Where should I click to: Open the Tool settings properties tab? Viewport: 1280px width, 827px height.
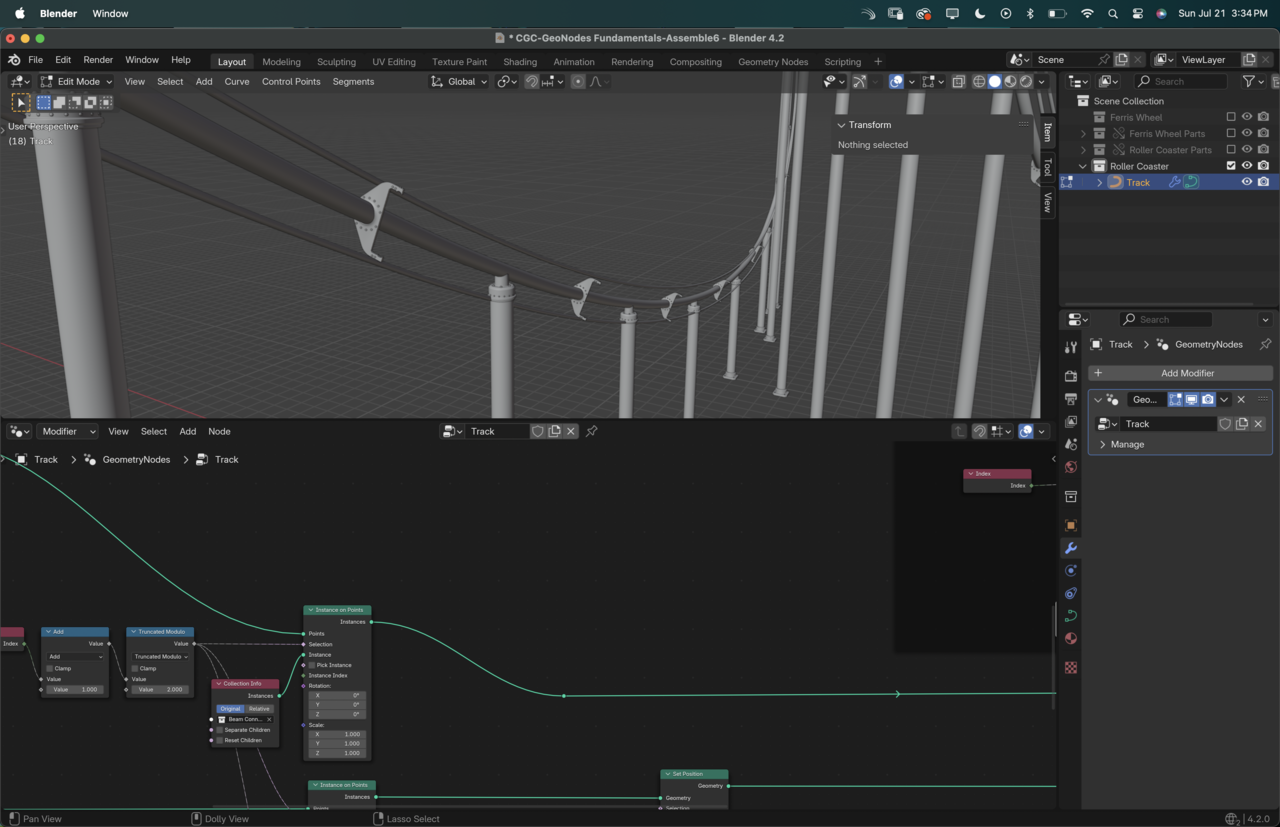(x=1071, y=347)
